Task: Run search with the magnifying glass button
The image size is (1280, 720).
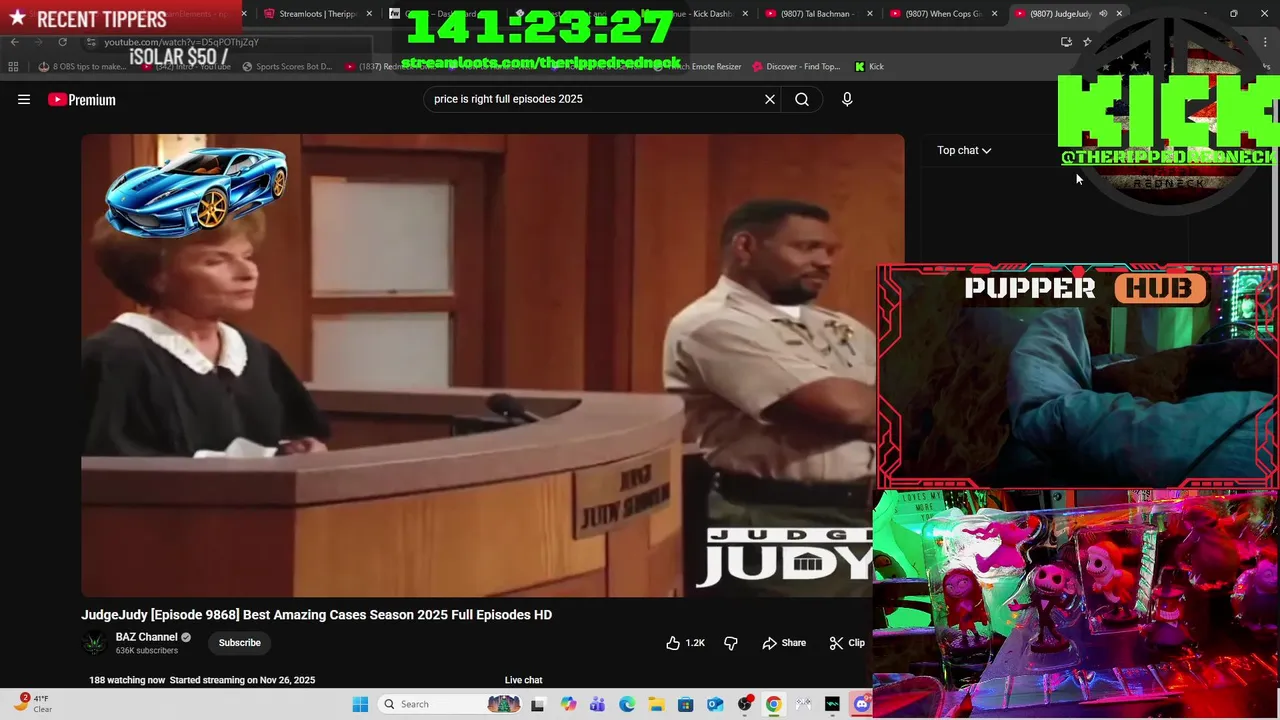Action: tap(802, 99)
